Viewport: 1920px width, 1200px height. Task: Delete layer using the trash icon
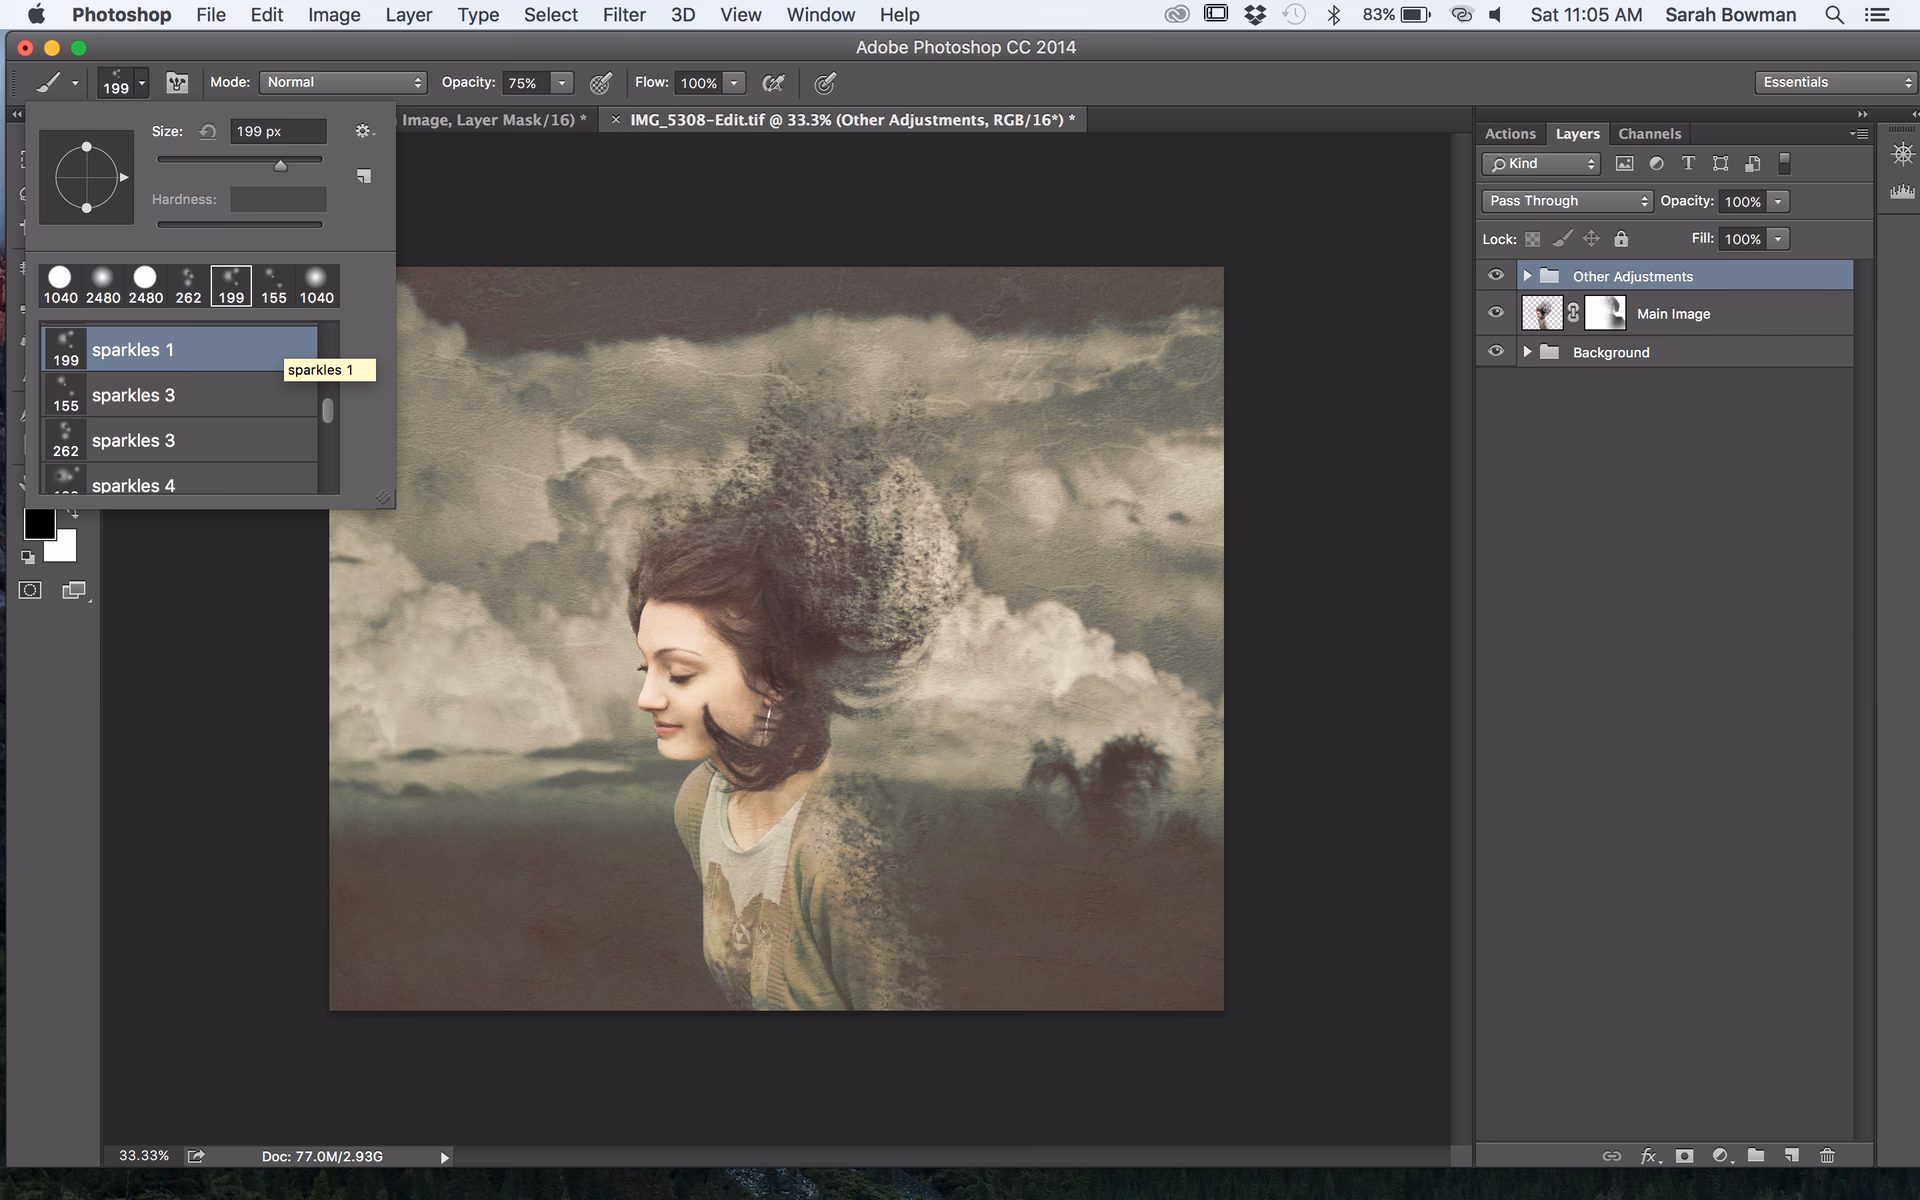click(1827, 1155)
